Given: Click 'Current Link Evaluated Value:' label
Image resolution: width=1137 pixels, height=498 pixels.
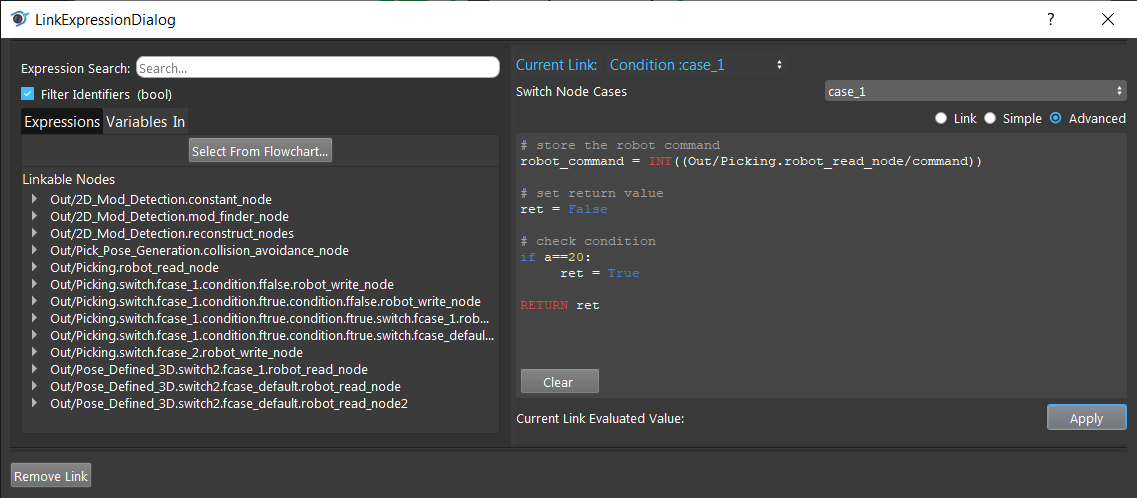Looking at the screenshot, I should tap(600, 418).
